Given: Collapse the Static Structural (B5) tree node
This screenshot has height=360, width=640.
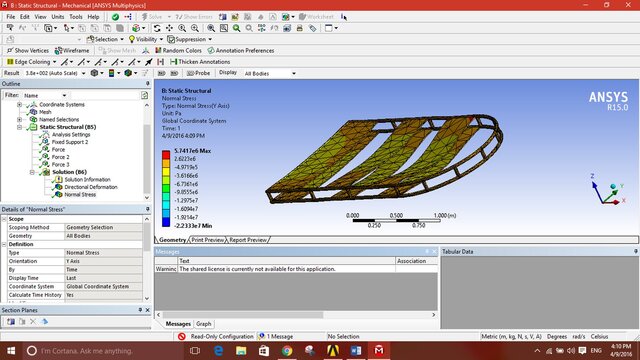Looking at the screenshot, I should click(20, 127).
